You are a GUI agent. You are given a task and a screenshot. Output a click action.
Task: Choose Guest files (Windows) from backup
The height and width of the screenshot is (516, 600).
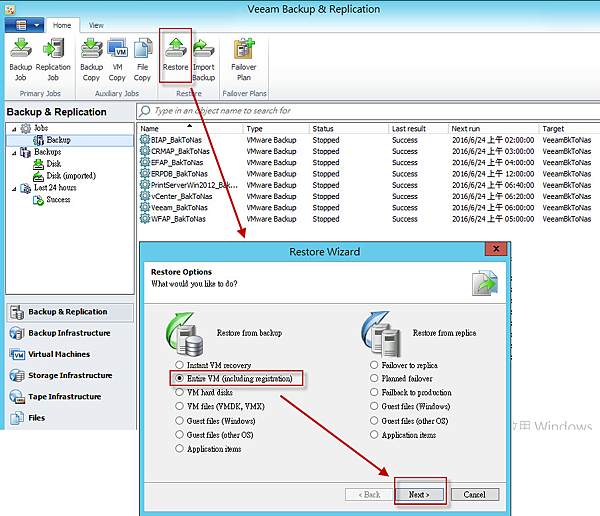[x=179, y=421]
